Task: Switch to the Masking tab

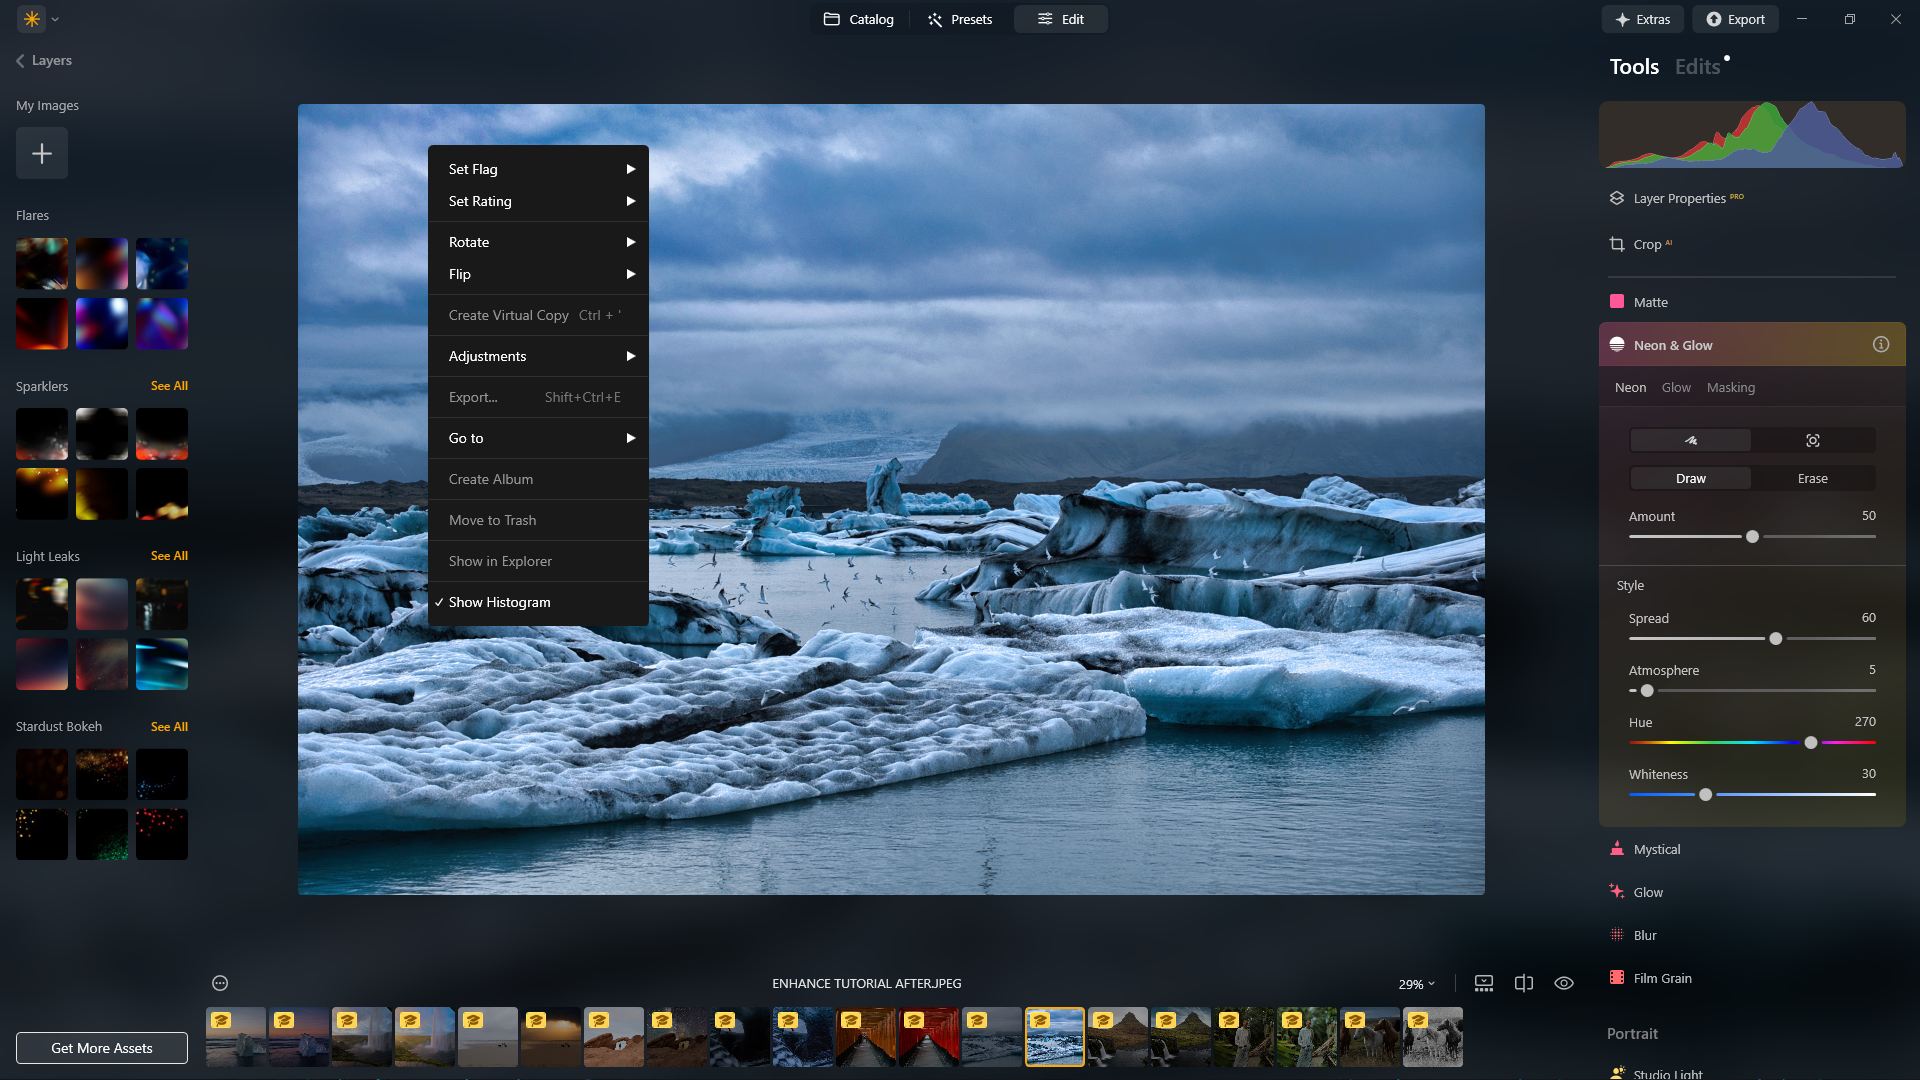Action: (x=1731, y=387)
